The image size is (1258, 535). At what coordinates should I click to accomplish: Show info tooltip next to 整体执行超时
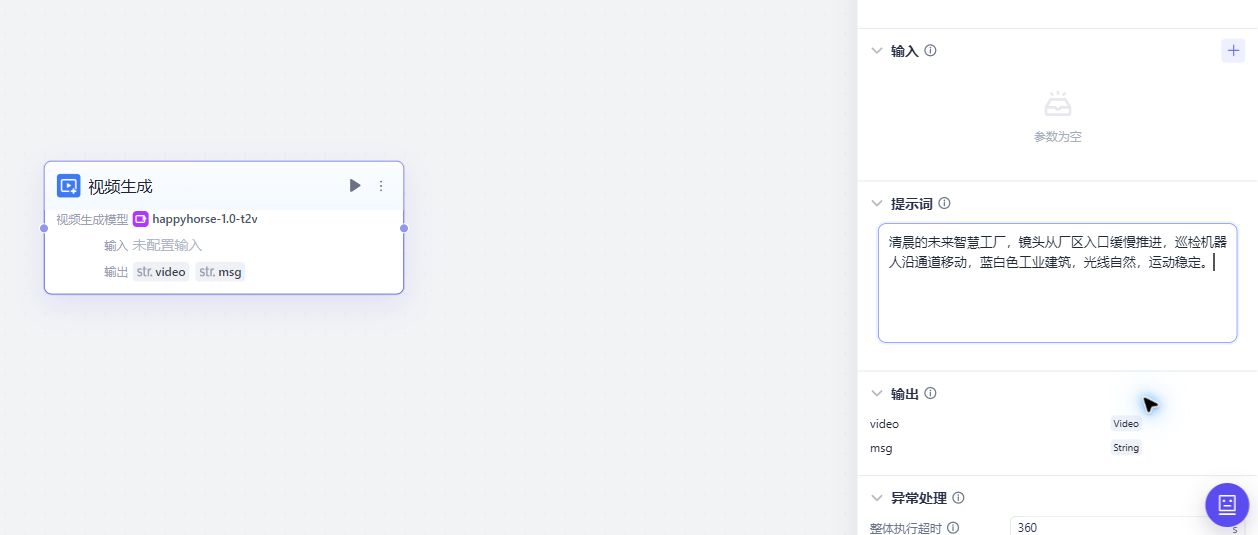coord(953,527)
